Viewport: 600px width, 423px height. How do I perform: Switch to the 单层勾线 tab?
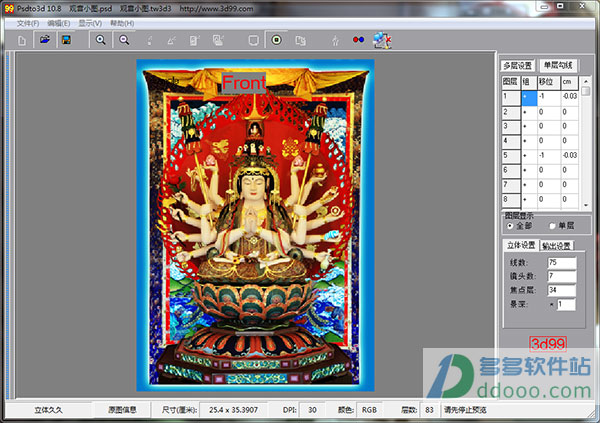(x=558, y=65)
